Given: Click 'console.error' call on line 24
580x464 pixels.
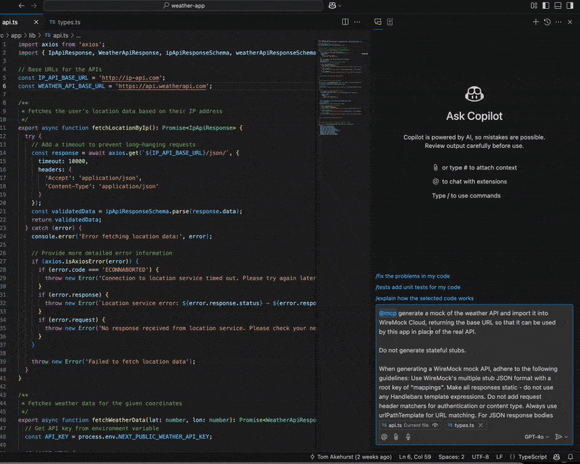Looking at the screenshot, I should pyautogui.click(x=53, y=237).
